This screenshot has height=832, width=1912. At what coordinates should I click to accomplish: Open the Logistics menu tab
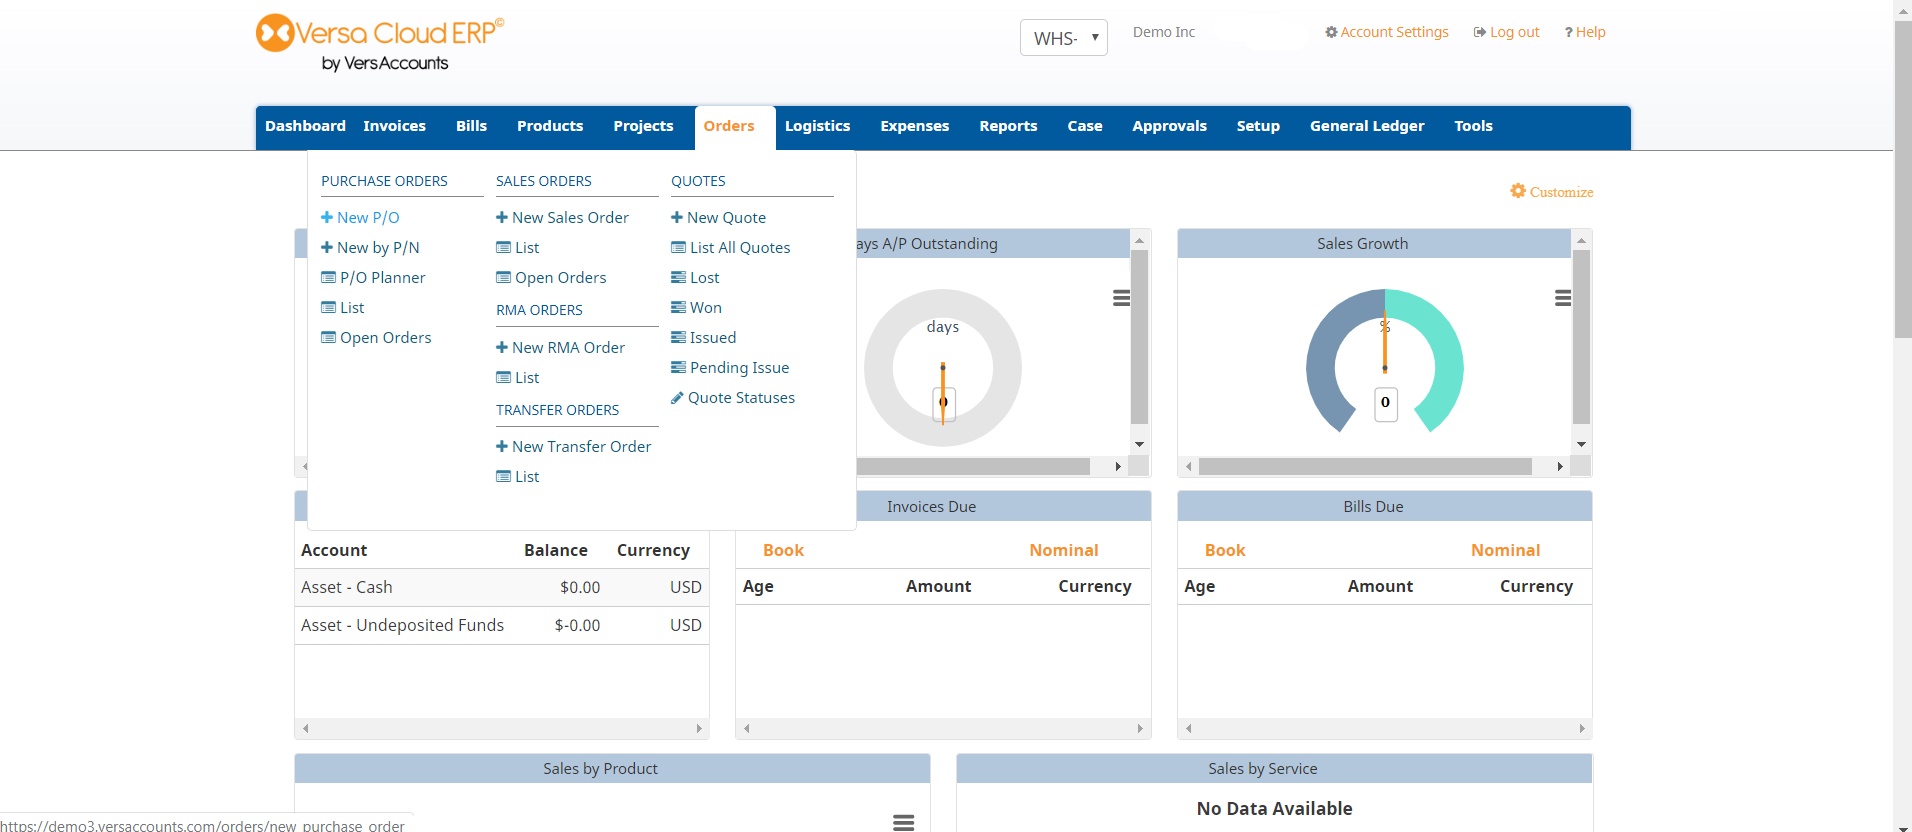(x=817, y=126)
